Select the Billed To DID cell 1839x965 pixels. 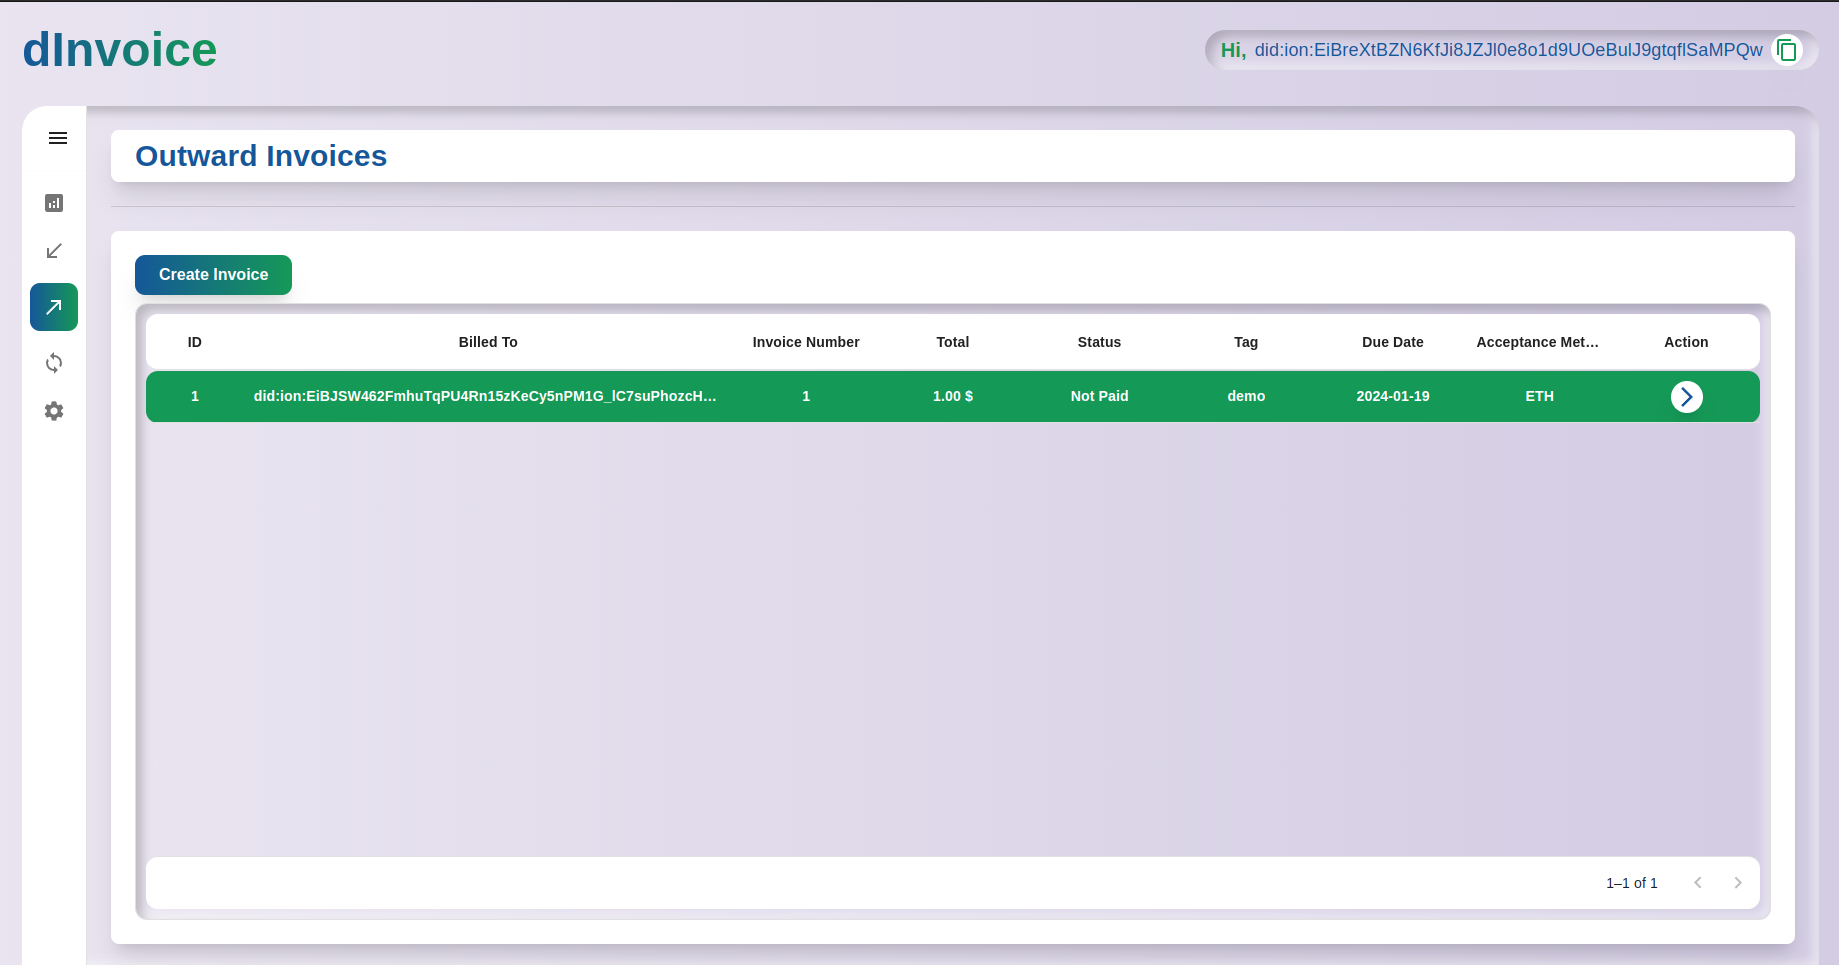[485, 396]
